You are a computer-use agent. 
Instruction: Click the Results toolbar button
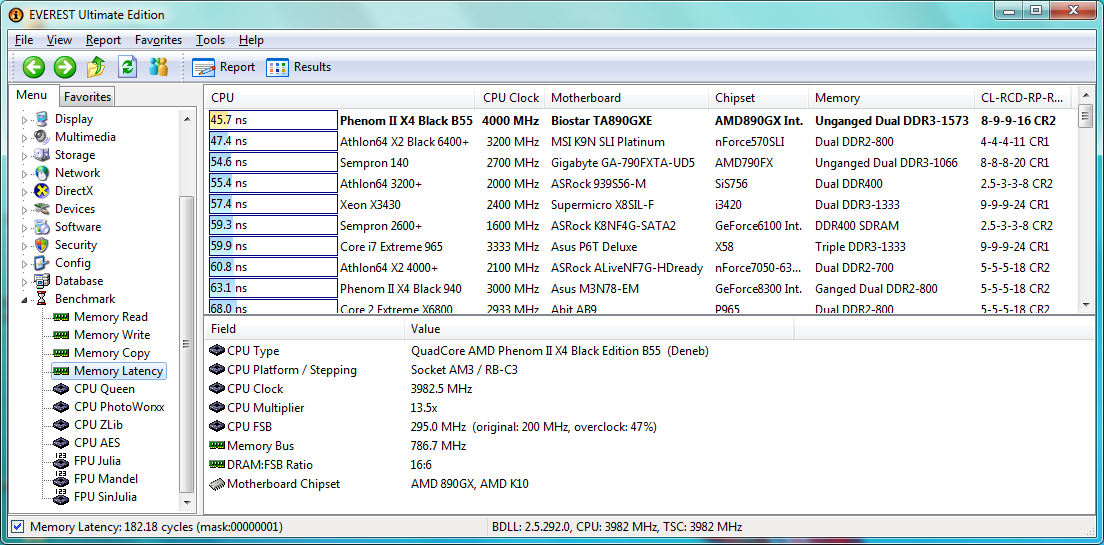click(299, 67)
